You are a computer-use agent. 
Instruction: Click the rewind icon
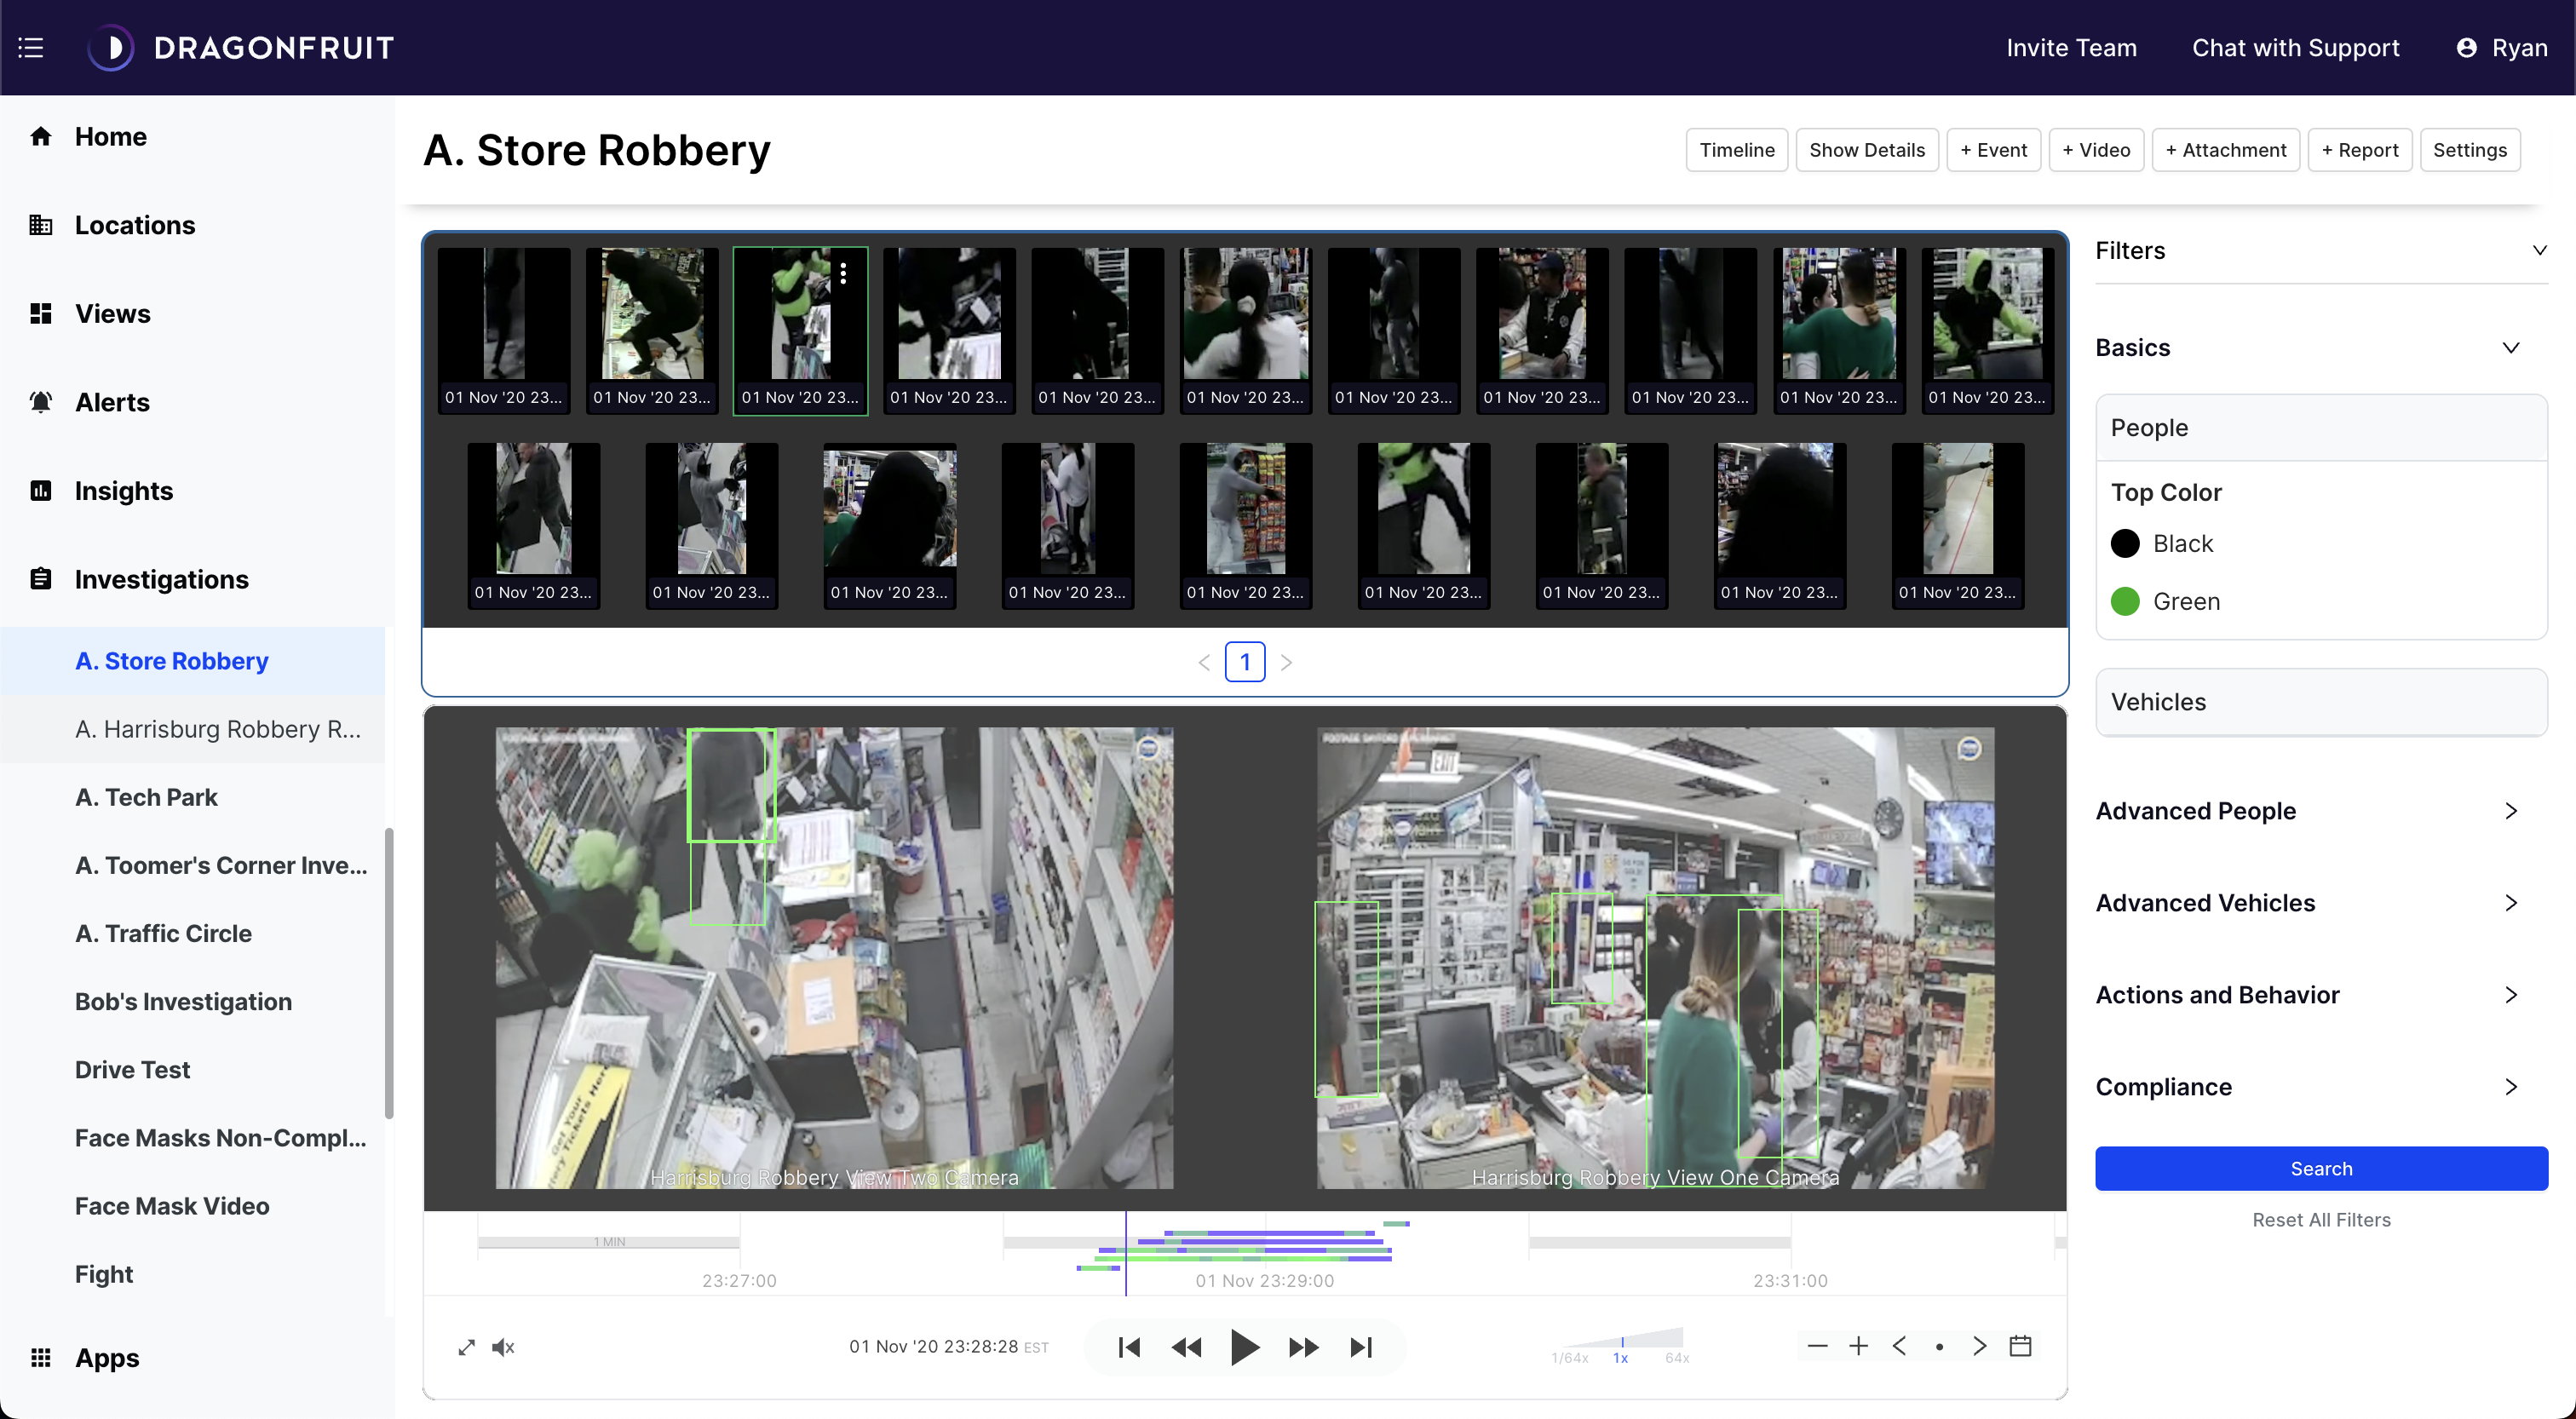(x=1186, y=1347)
